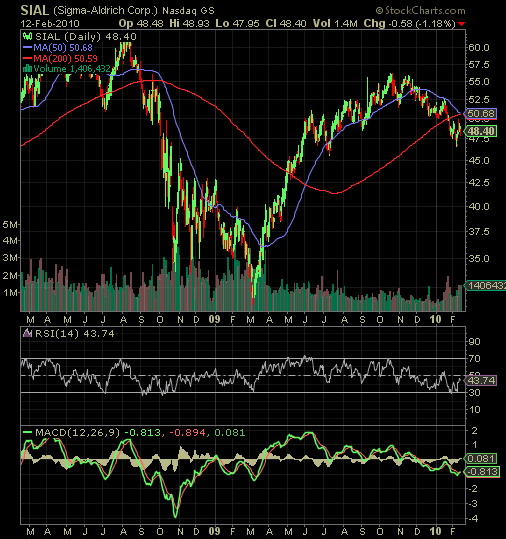Click the Chg -0.58 (-1.18%) value
Viewport: 506px width, 539px height.
[x=409, y=24]
